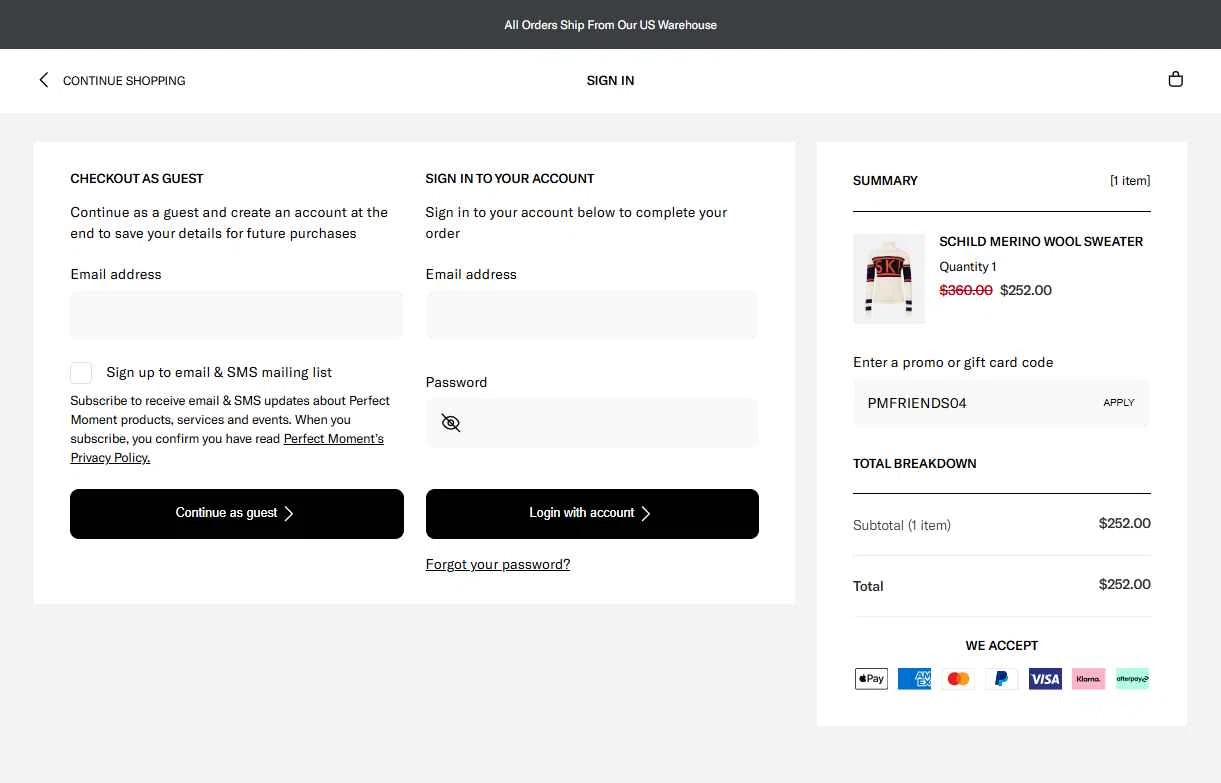Image resolution: width=1221 pixels, height=783 pixels.
Task: Open the shopping bag icon
Action: pos(1176,80)
